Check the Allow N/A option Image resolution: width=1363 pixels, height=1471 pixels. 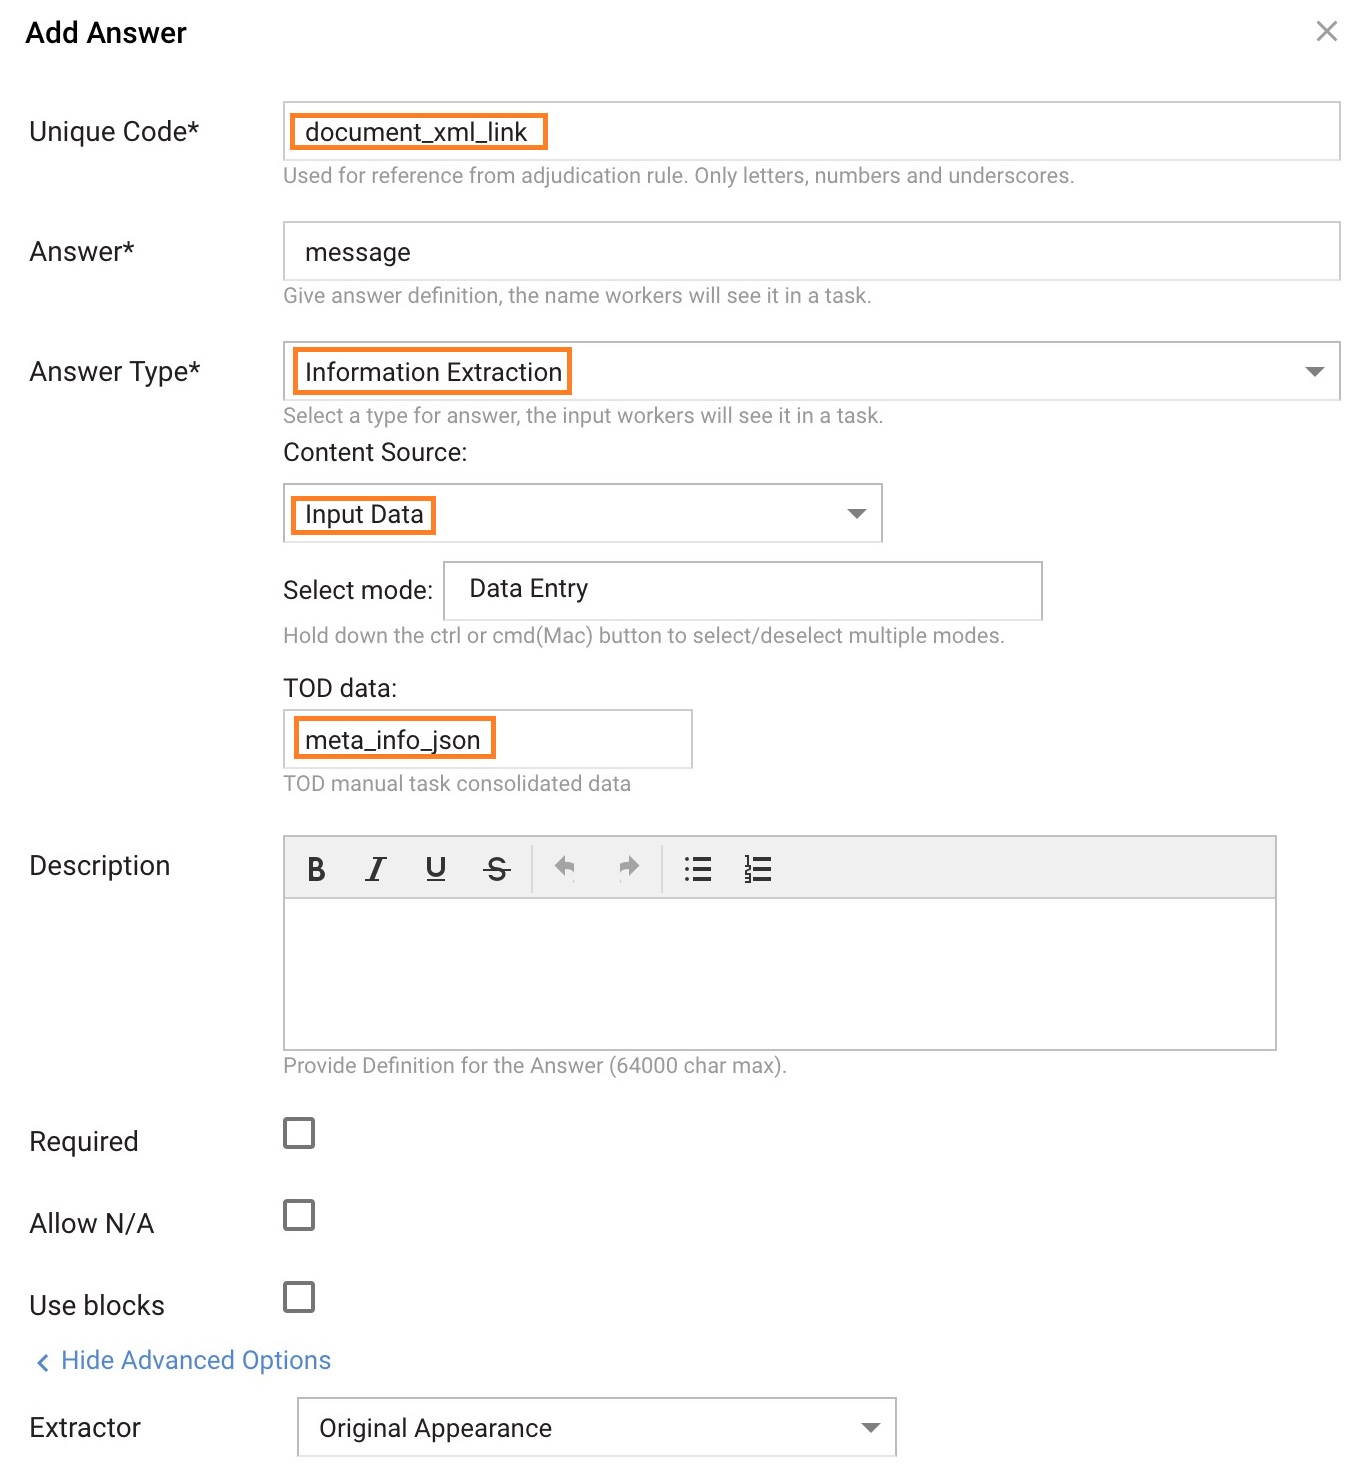299,1215
